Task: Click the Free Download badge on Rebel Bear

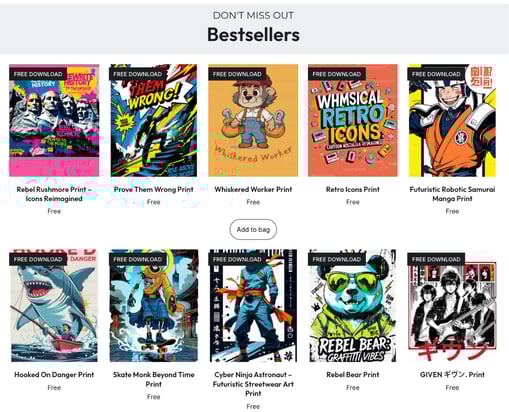Action: (337, 259)
